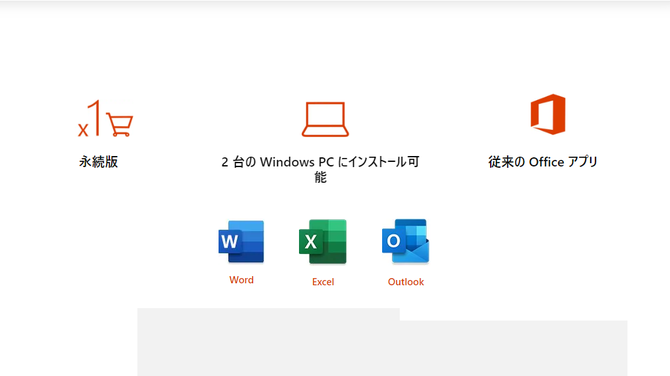670x376 pixels.
Task: Click the x1 shopping cart icon
Action: [x=106, y=118]
